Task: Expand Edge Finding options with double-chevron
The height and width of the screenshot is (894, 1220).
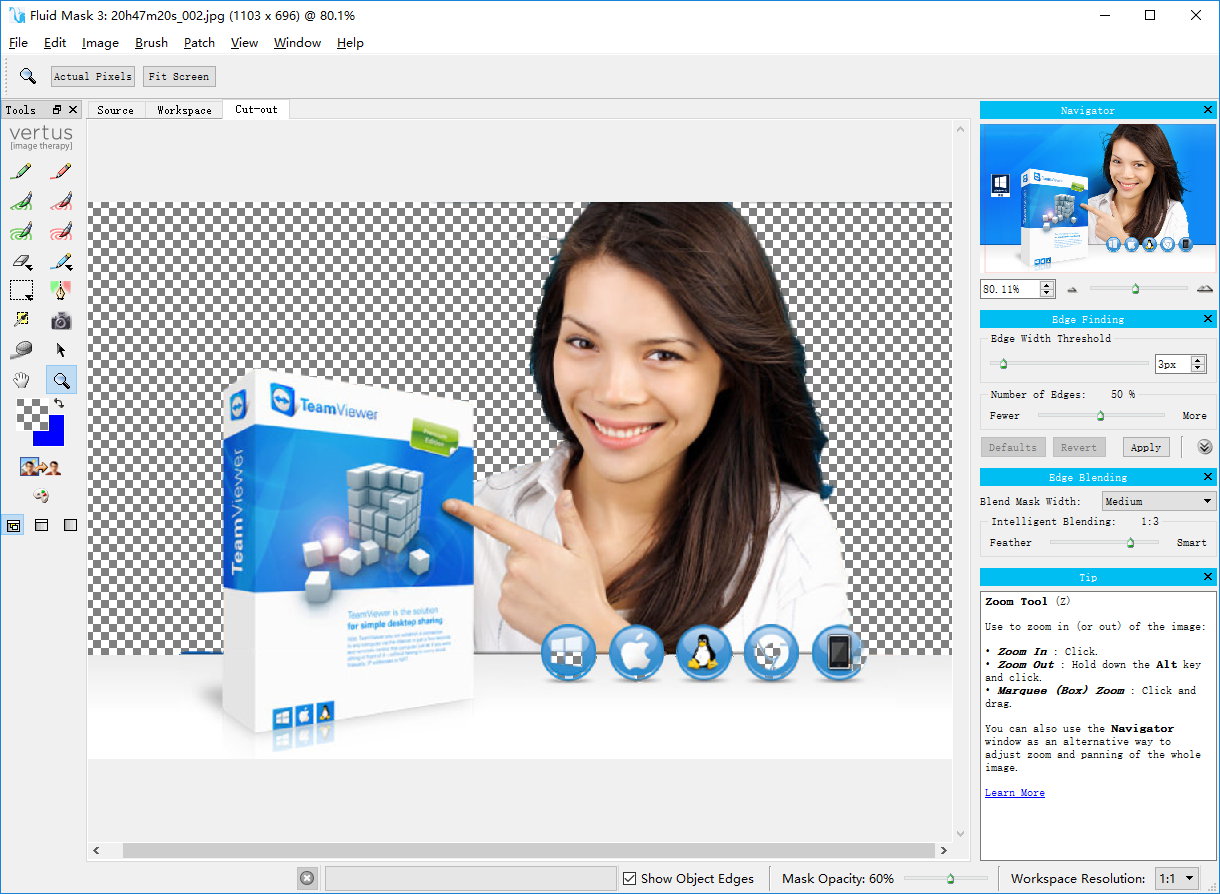Action: click(1204, 447)
